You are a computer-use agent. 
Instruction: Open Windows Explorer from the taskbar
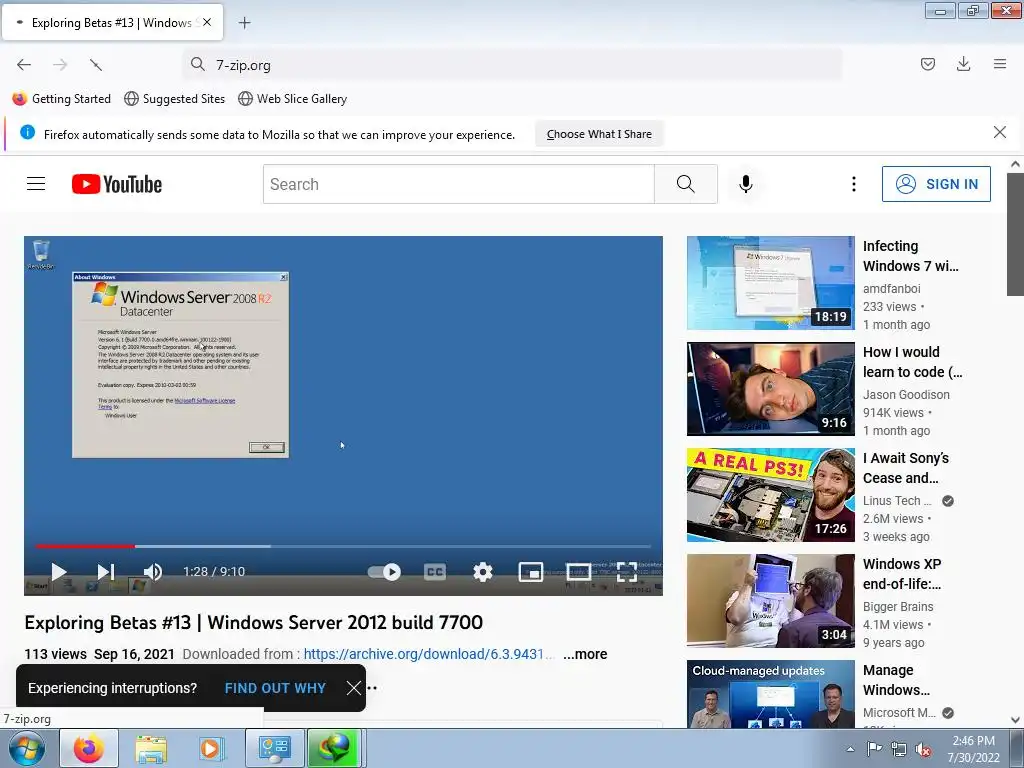152,748
